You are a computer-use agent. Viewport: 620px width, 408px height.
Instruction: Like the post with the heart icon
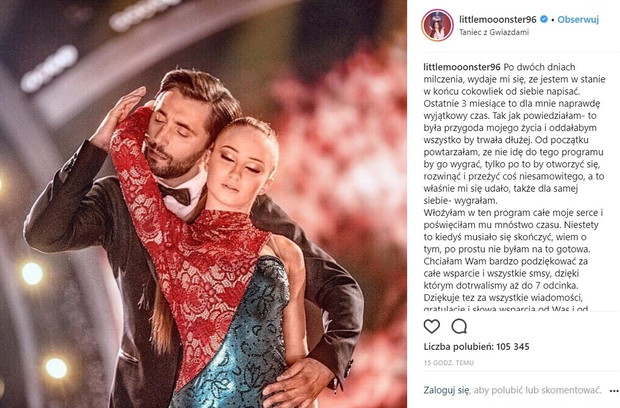click(431, 327)
